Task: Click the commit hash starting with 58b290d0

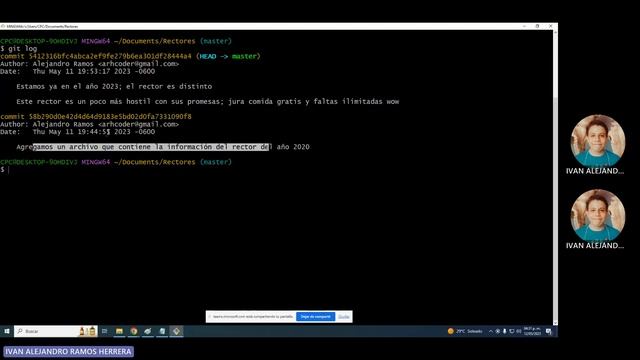Action: (x=110, y=117)
